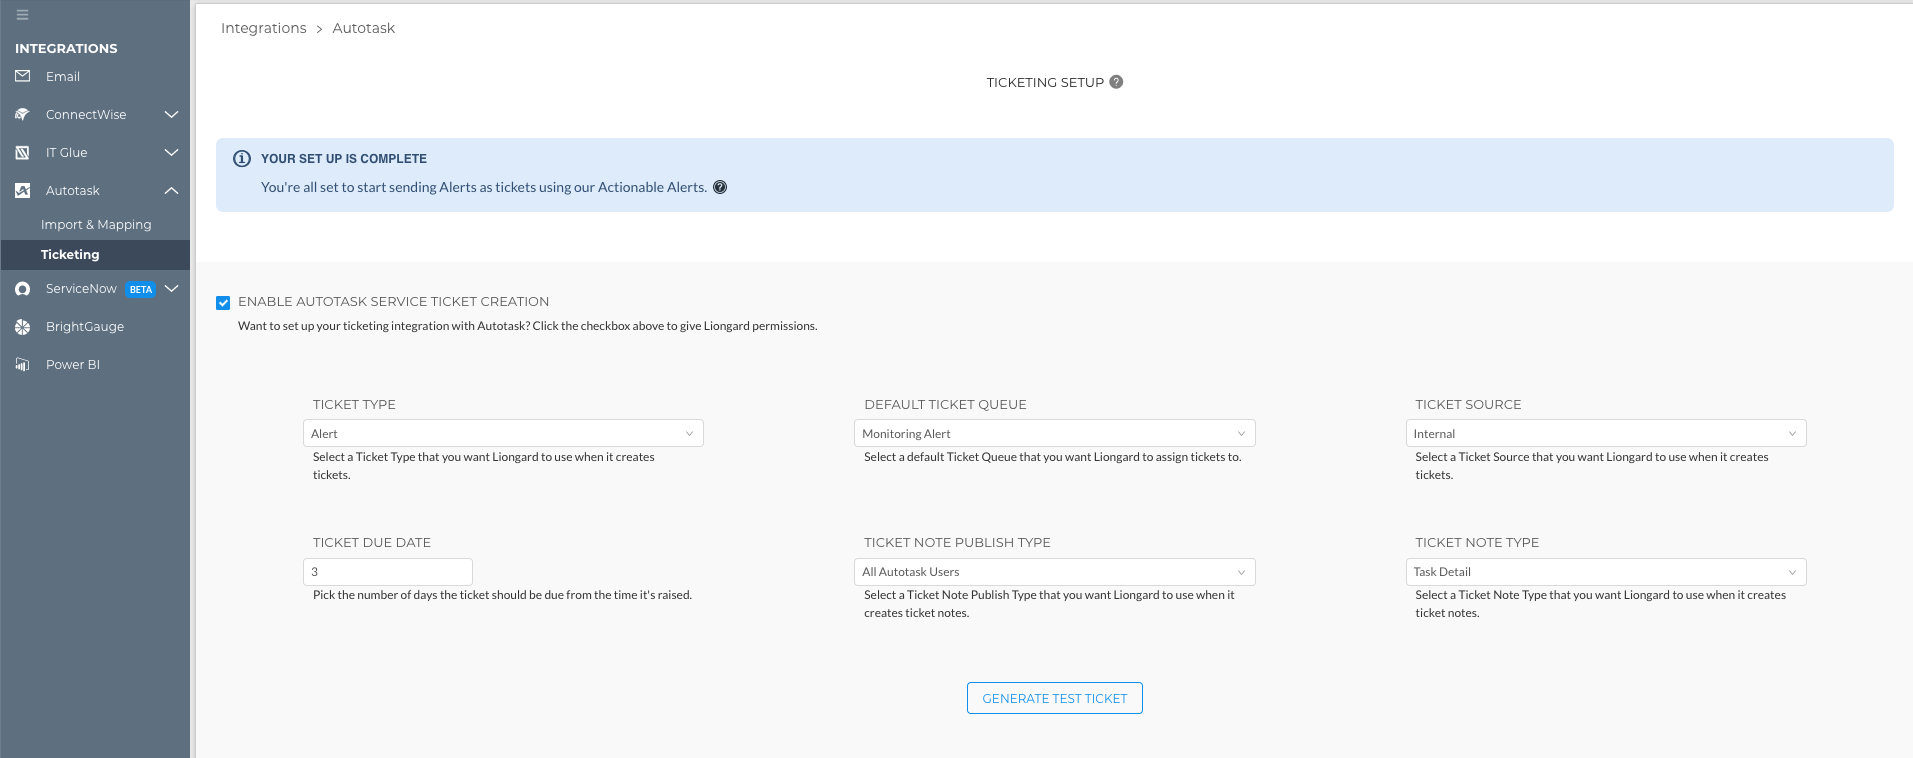
Task: Open Ticket Note Publish Type dropdown
Action: pos(1054,572)
